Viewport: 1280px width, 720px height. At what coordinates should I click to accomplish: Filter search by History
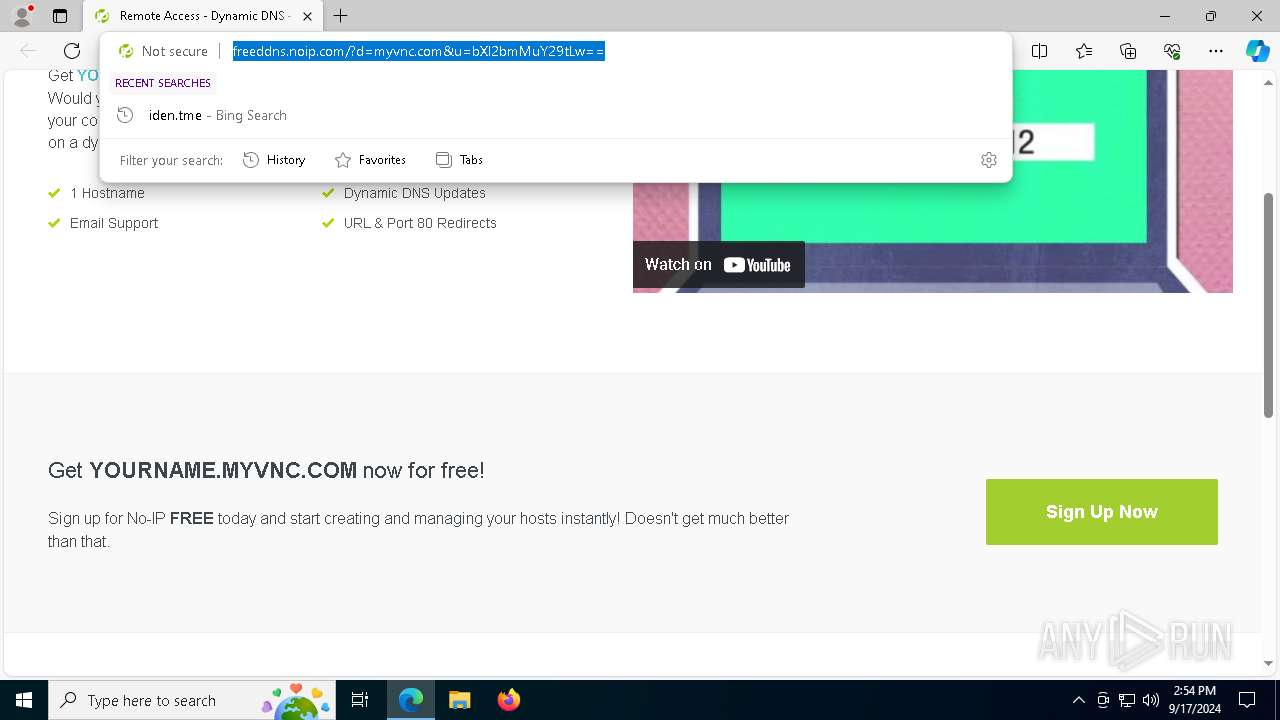[274, 160]
